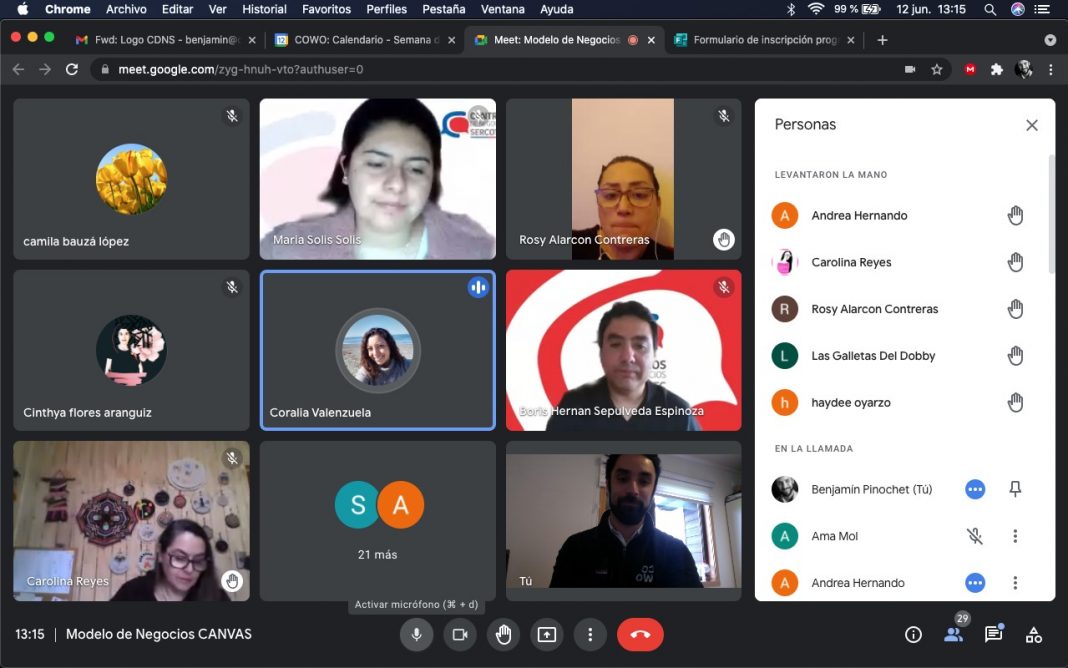This screenshot has width=1068, height=668.
Task: Click the present screen icon
Action: (x=546, y=634)
